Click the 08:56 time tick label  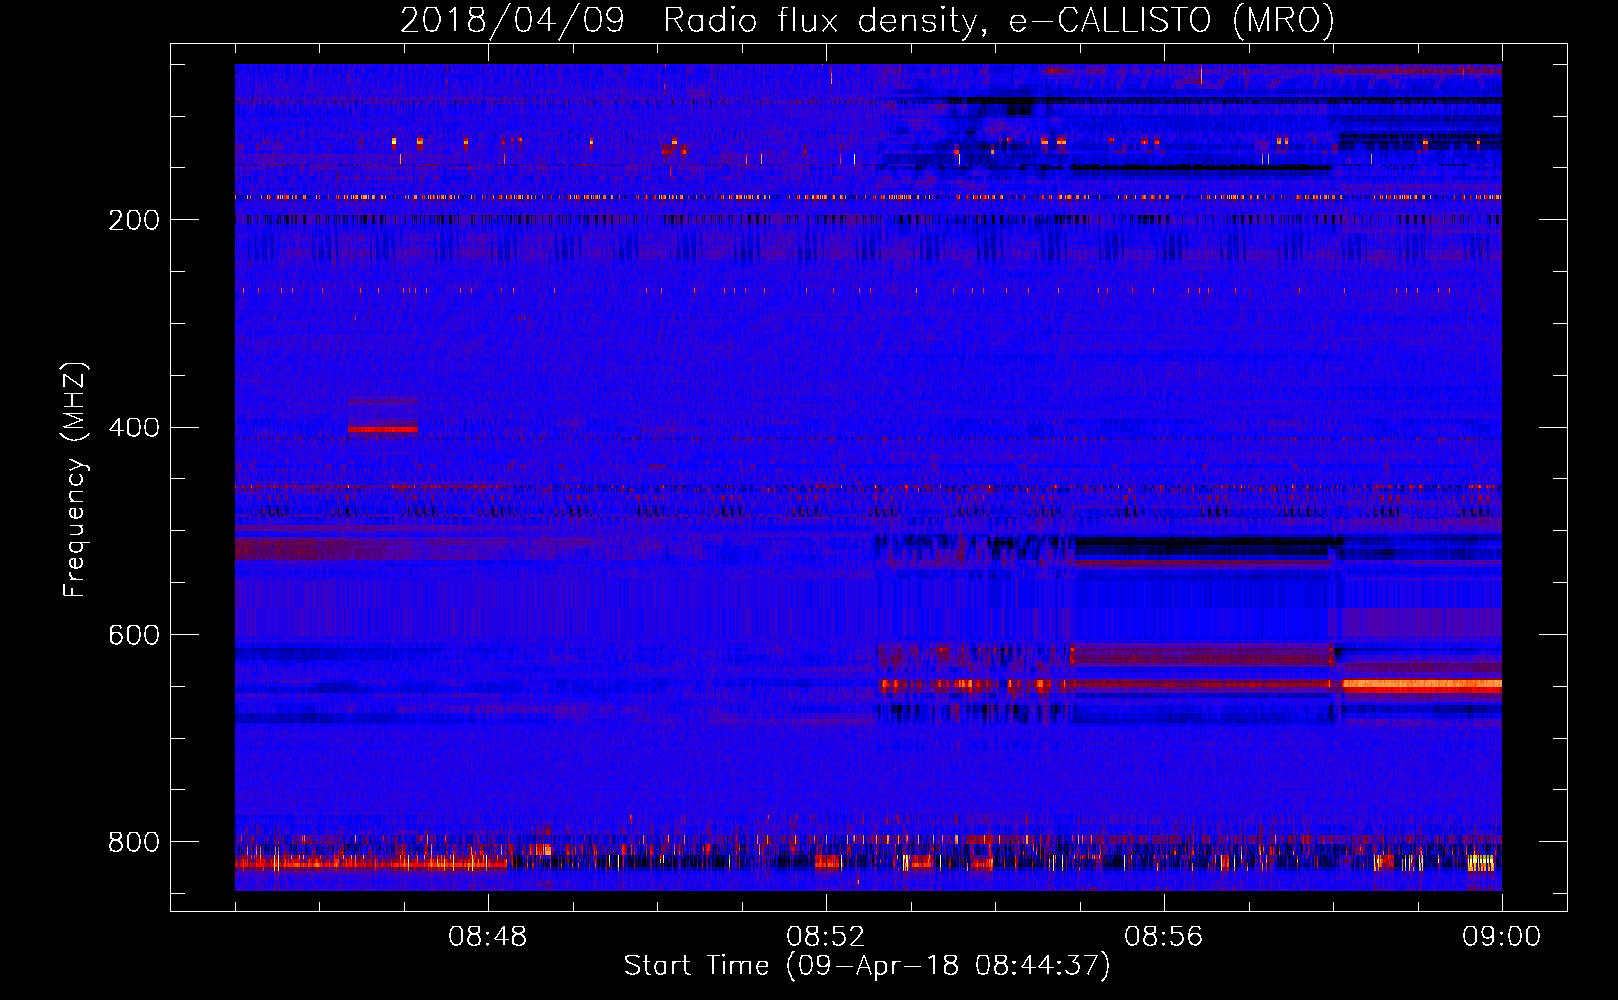click(x=1164, y=937)
